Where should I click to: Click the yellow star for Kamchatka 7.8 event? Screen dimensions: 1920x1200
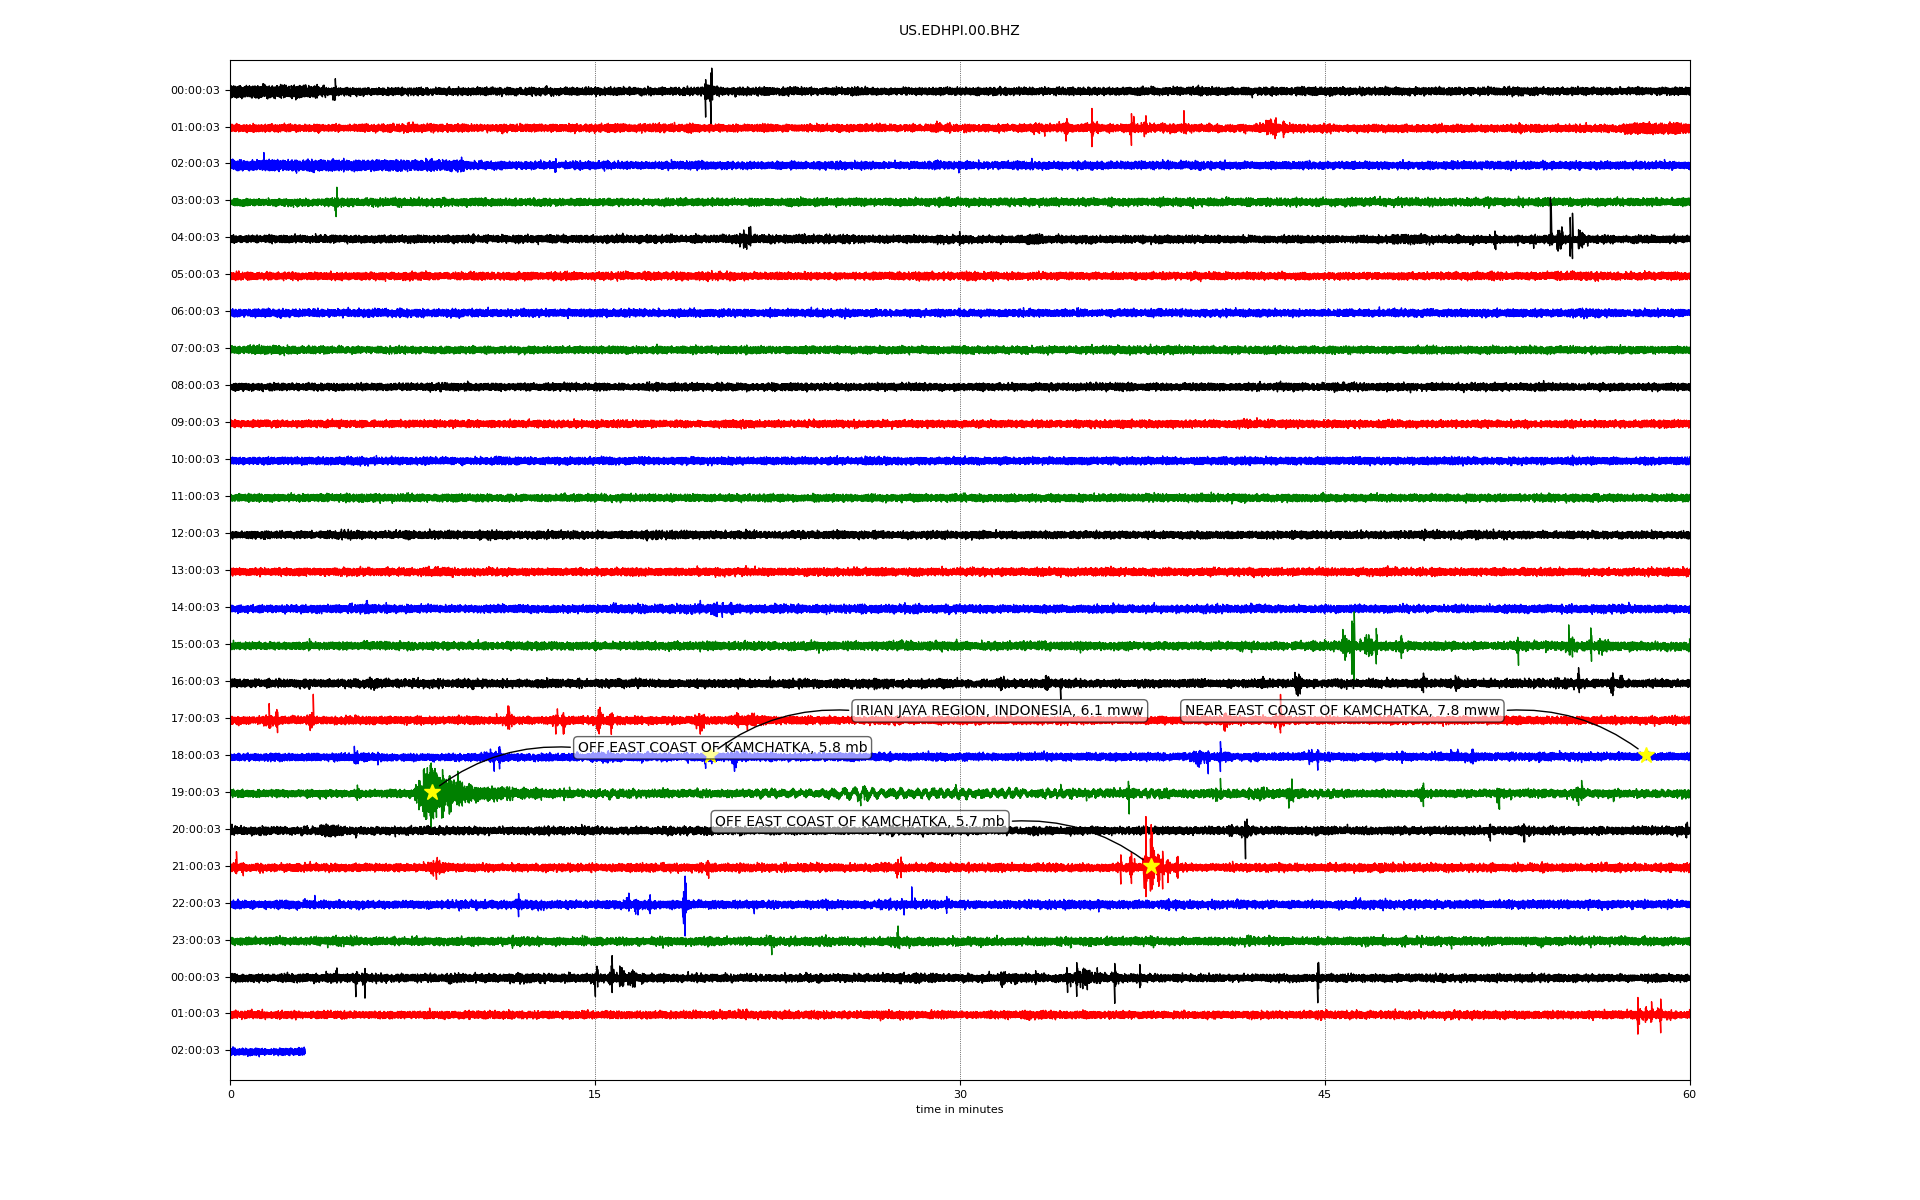pos(1646,755)
